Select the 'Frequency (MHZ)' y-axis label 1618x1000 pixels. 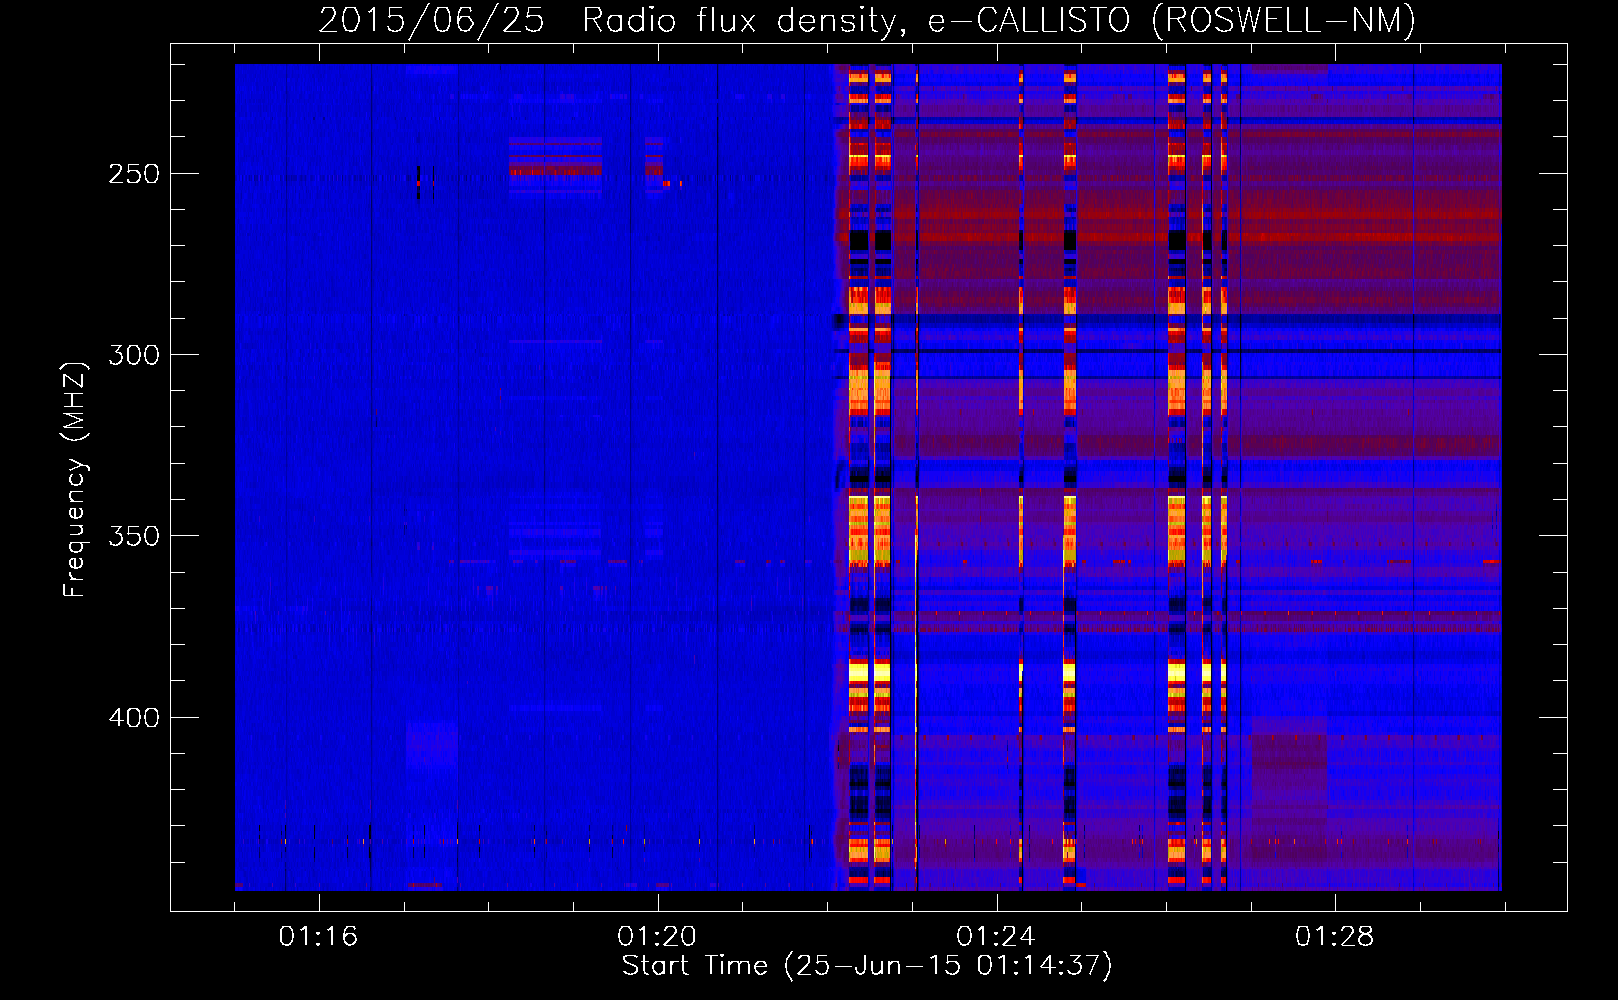(x=75, y=480)
